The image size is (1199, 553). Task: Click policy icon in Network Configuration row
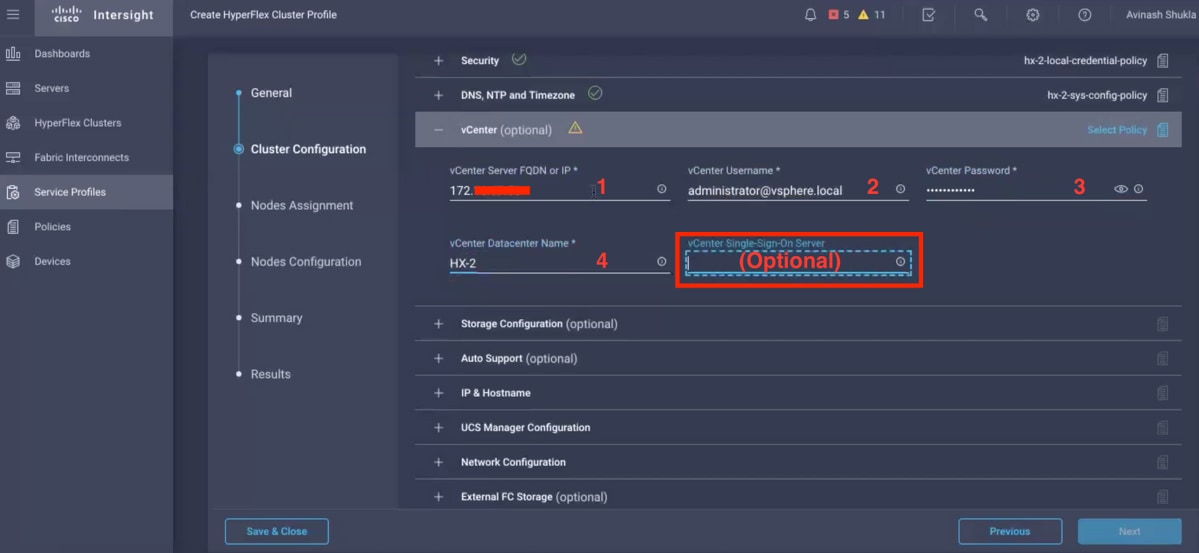click(x=1162, y=462)
